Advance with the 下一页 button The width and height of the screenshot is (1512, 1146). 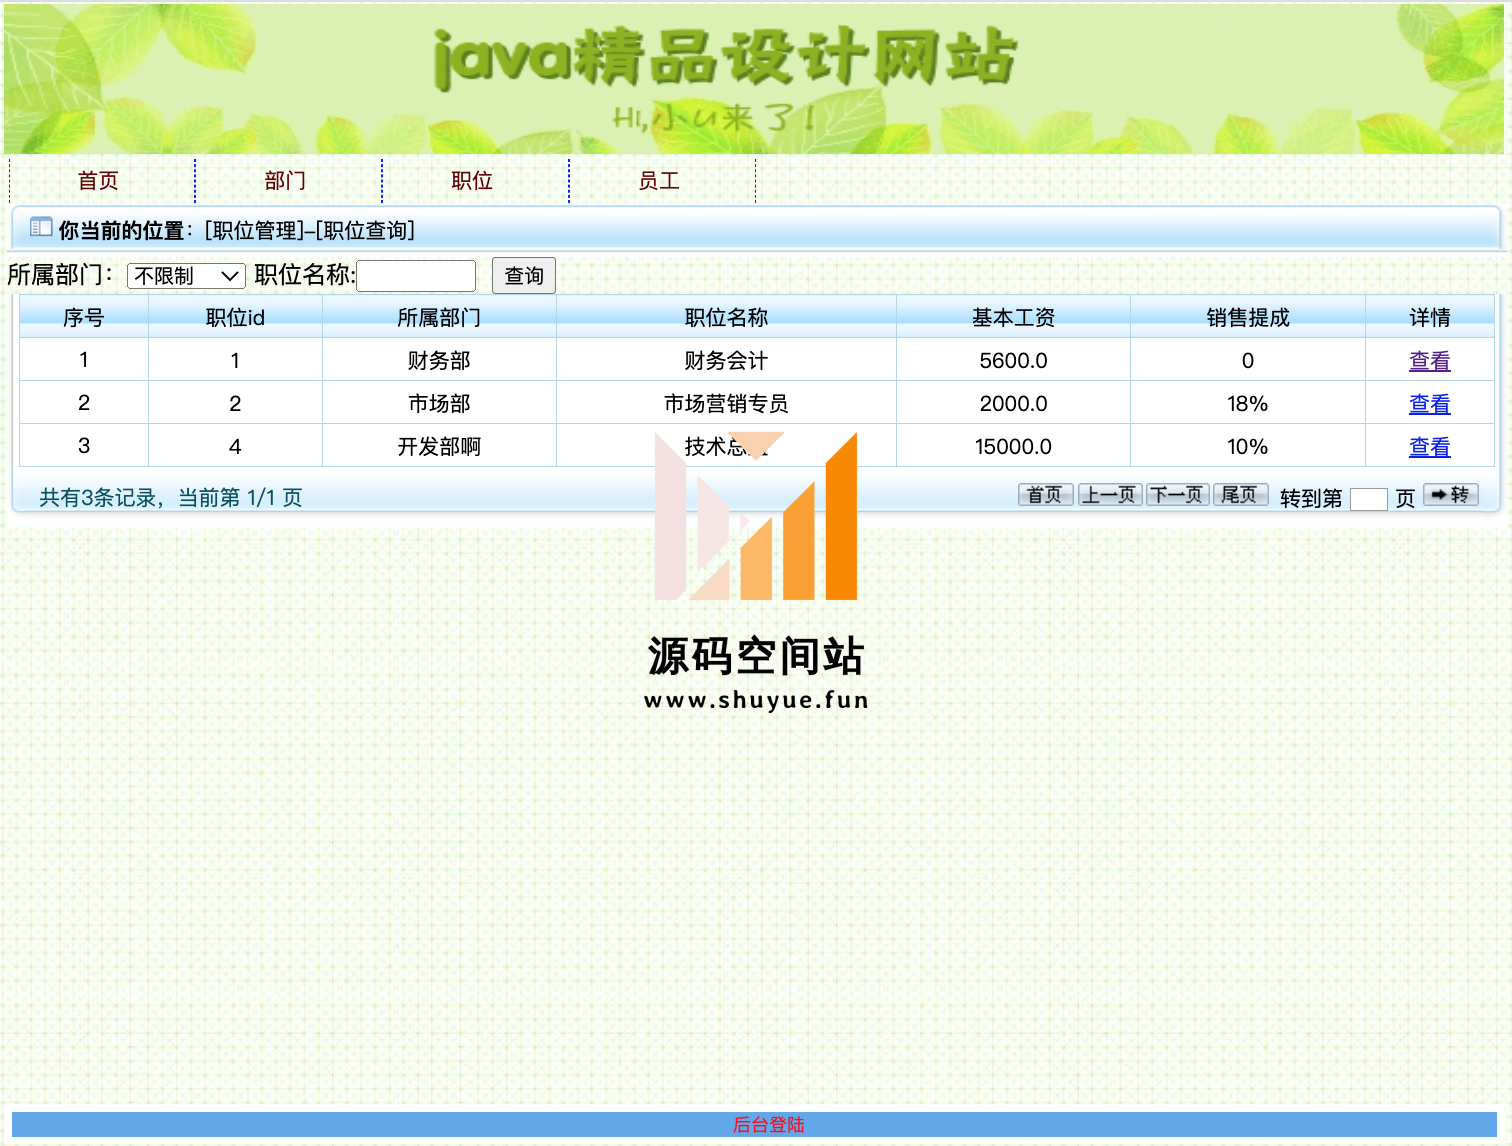pyautogui.click(x=1177, y=495)
